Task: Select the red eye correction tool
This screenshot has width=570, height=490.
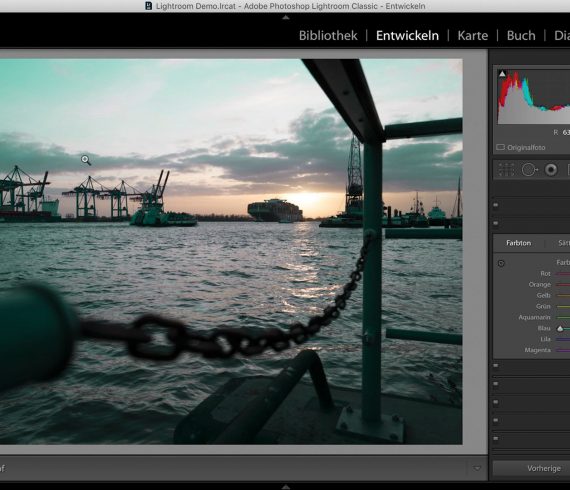Action: [x=551, y=169]
